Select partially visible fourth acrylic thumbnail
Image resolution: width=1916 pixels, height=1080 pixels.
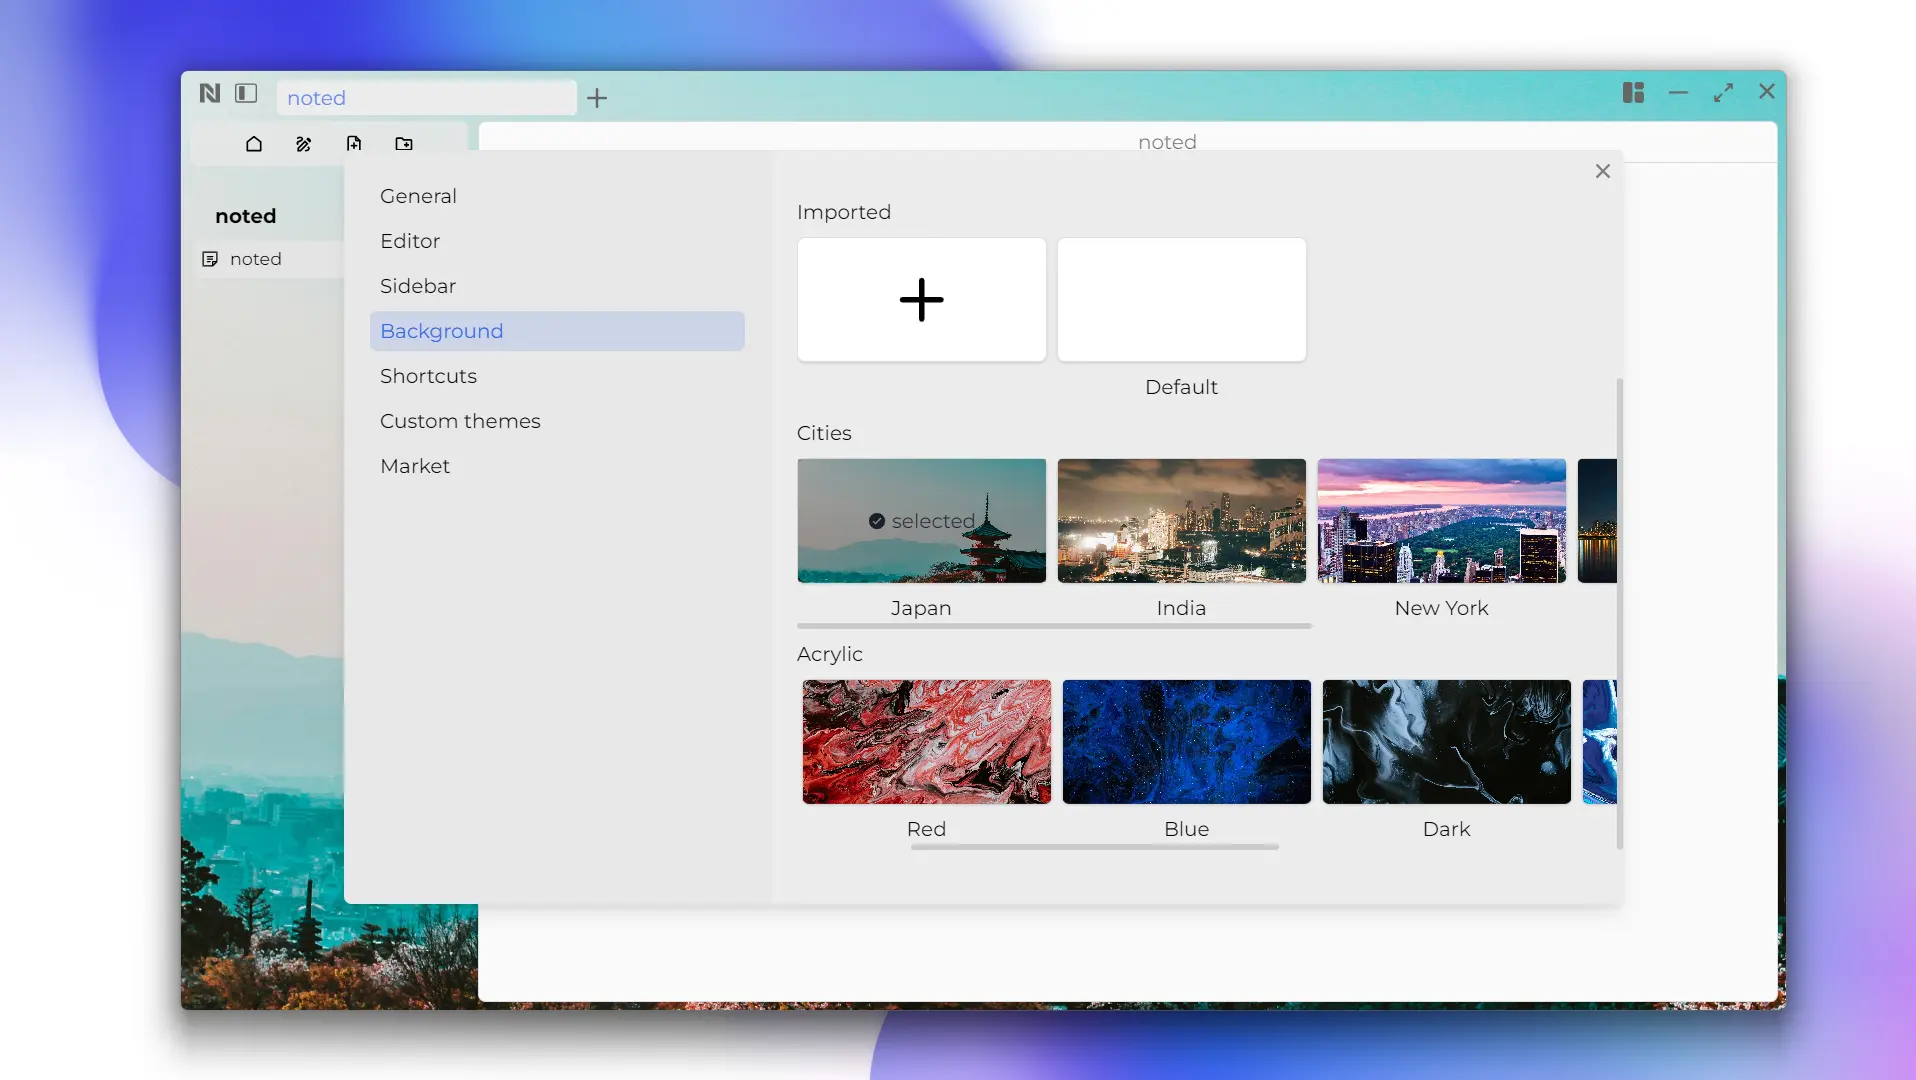(x=1600, y=742)
